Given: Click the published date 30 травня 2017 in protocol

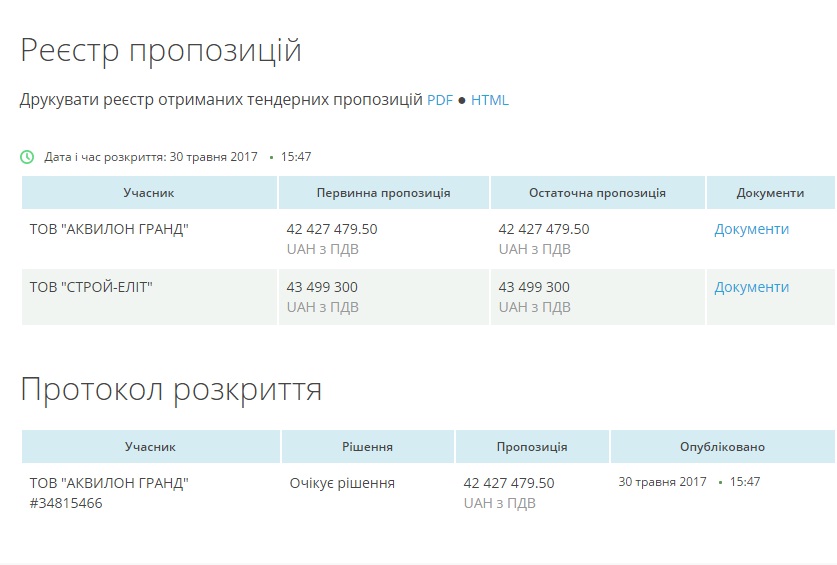Looking at the screenshot, I should tap(662, 482).
